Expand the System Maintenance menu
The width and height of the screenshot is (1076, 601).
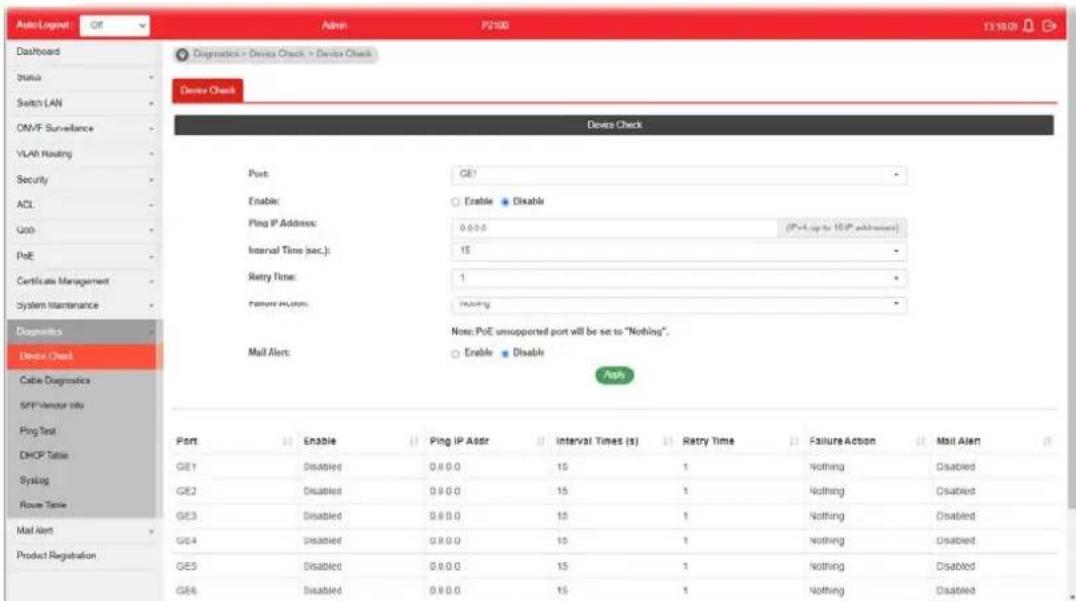[x=84, y=305]
